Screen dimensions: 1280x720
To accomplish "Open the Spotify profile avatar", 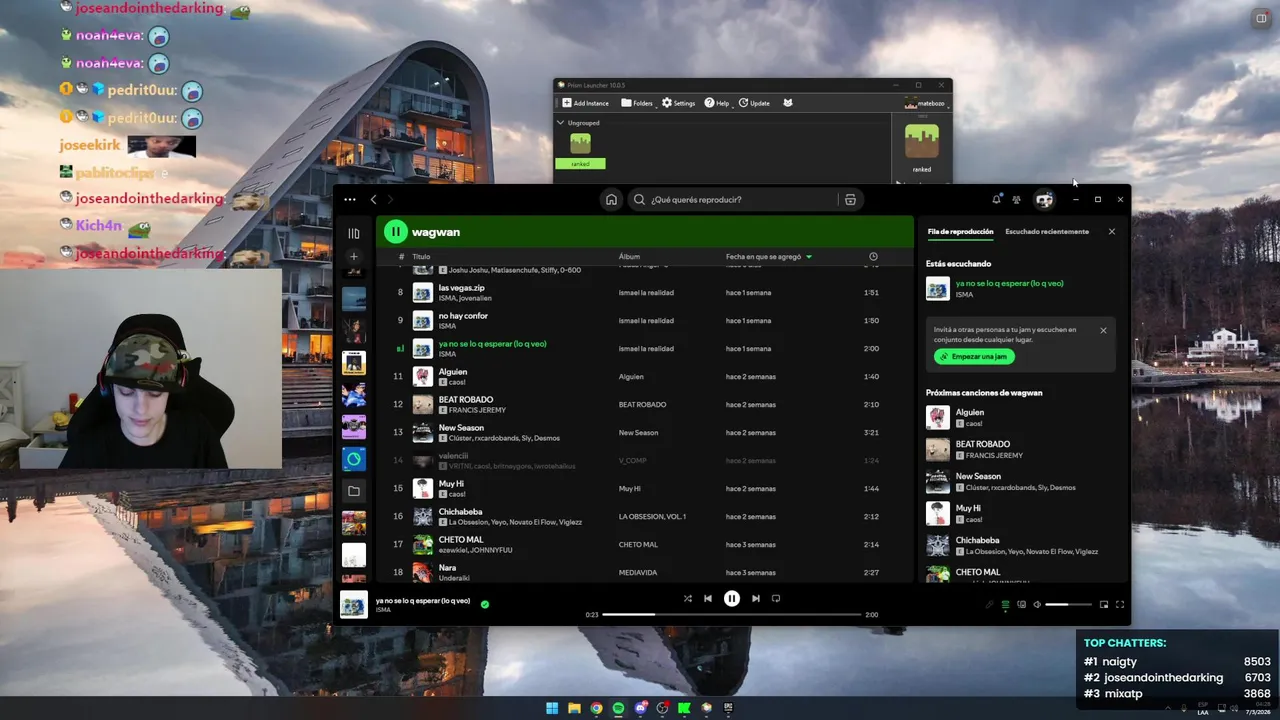I will 1044,199.
